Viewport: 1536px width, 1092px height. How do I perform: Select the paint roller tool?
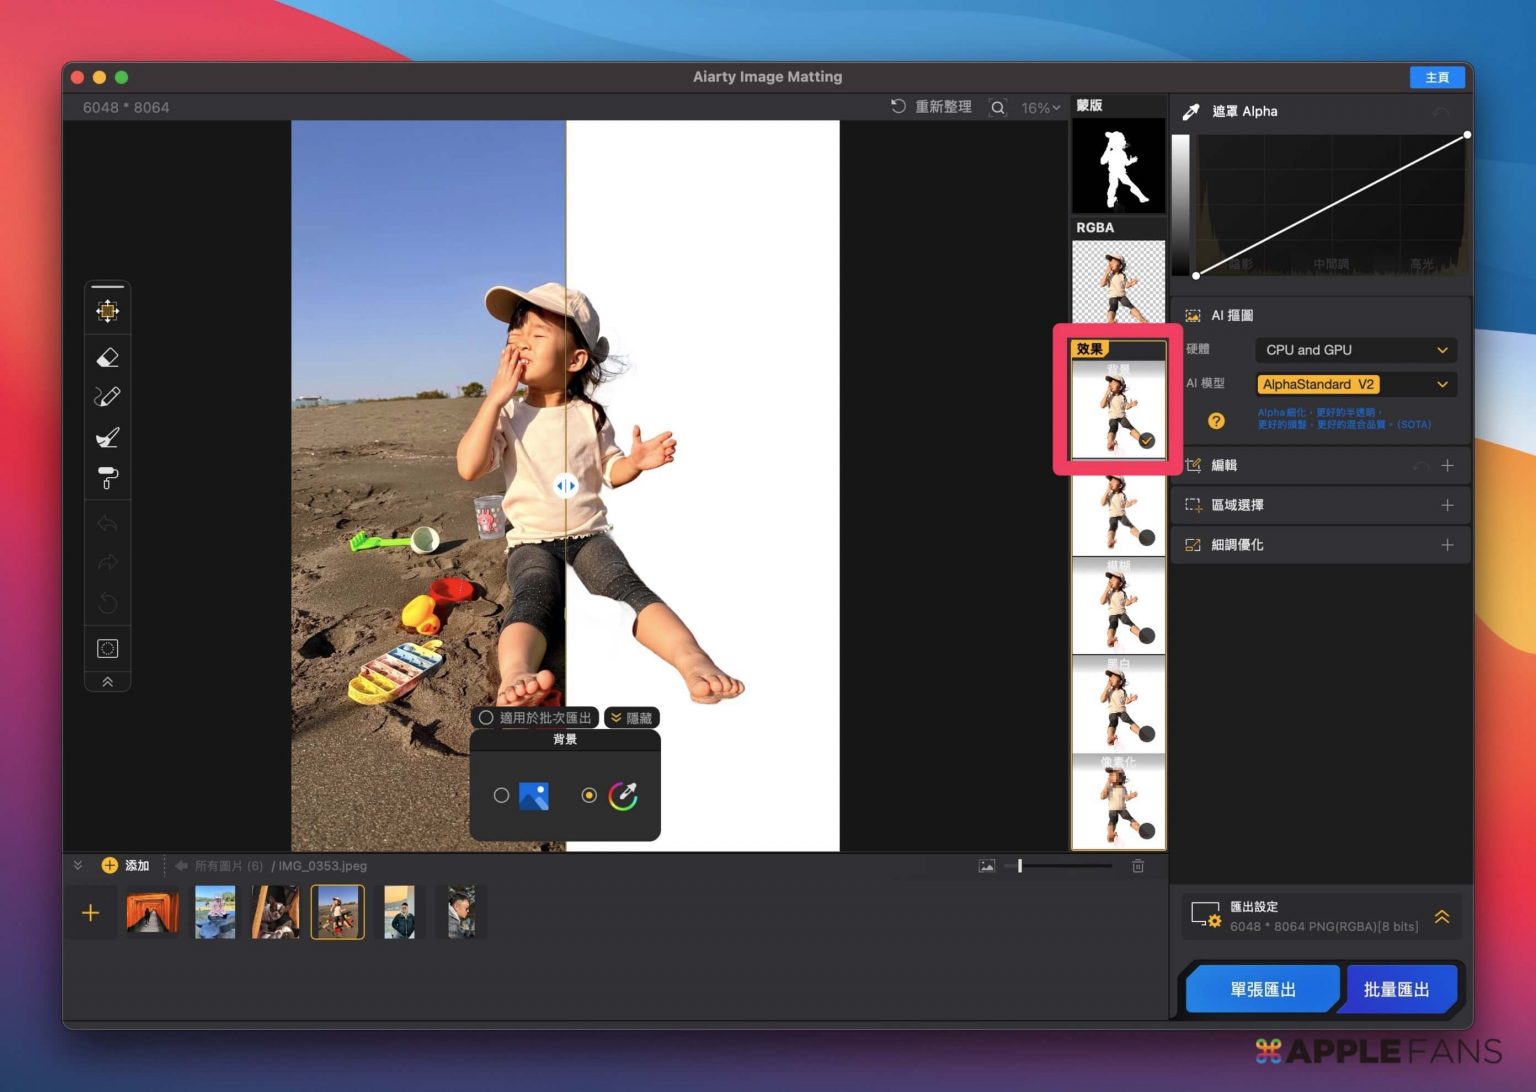[x=107, y=478]
